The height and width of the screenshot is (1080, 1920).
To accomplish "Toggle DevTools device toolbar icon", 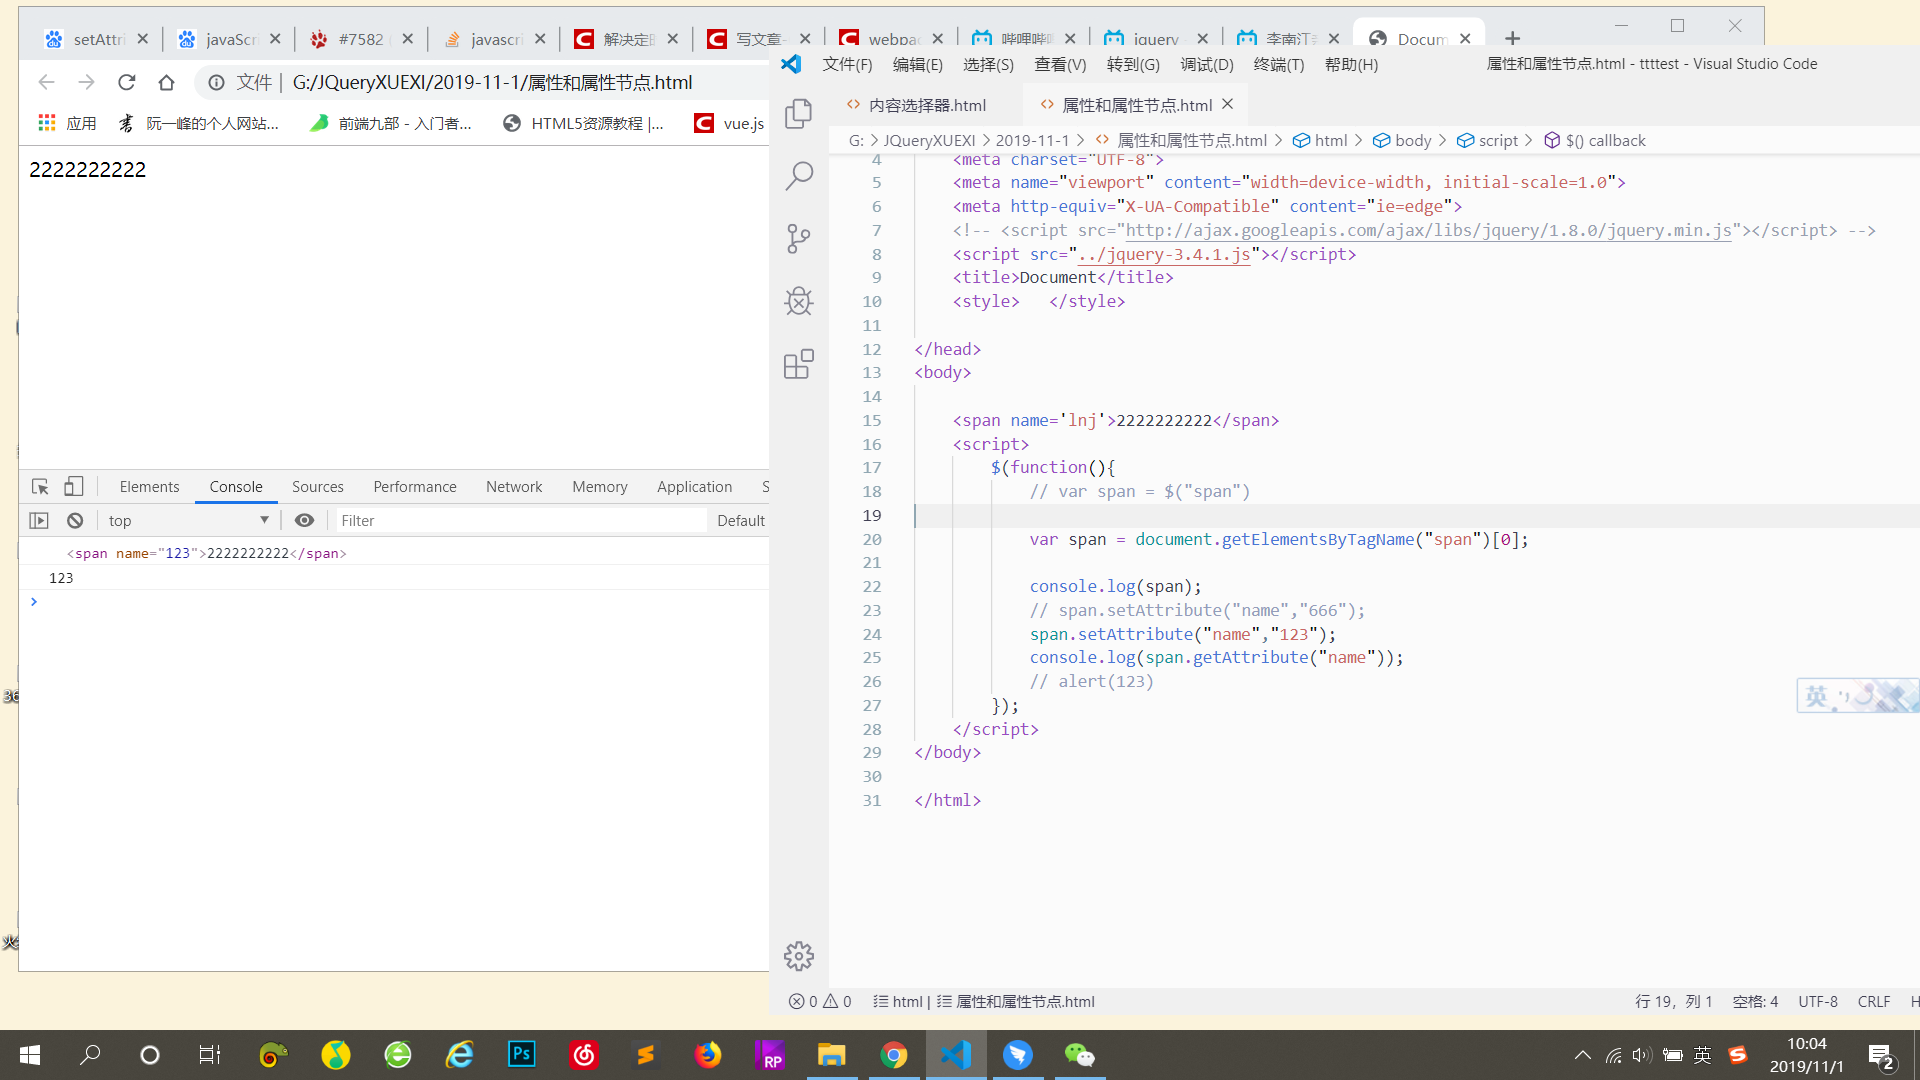I will coord(74,487).
